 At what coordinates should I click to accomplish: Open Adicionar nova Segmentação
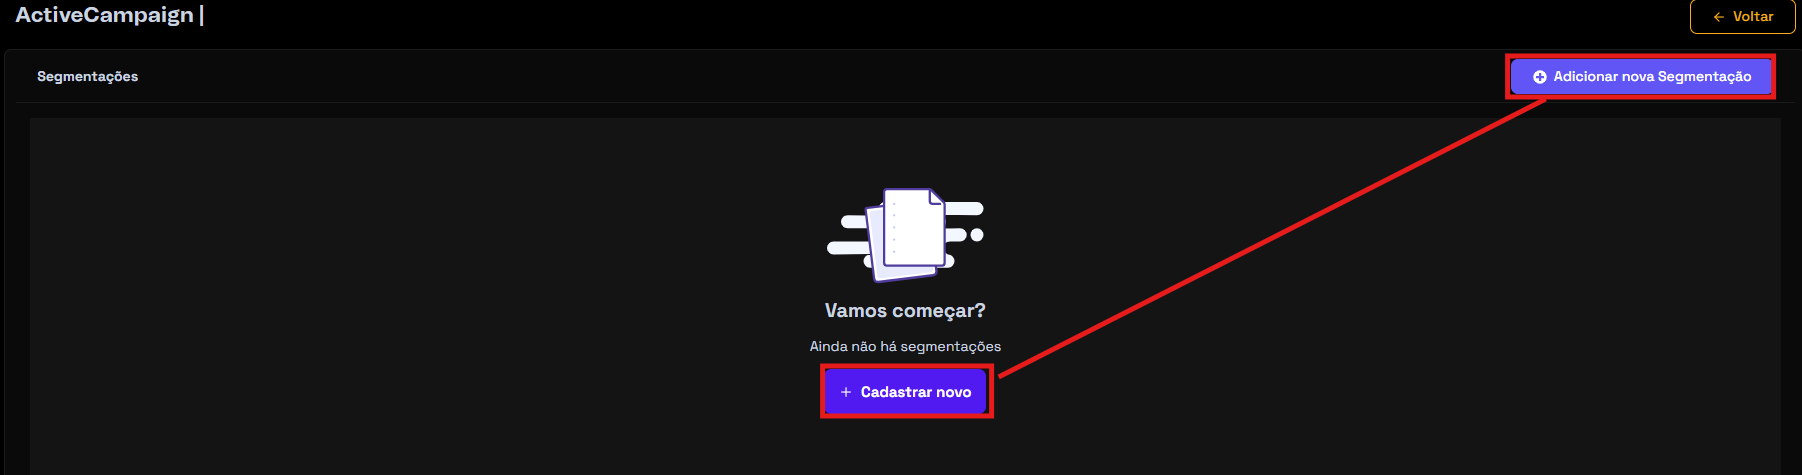[1641, 77]
